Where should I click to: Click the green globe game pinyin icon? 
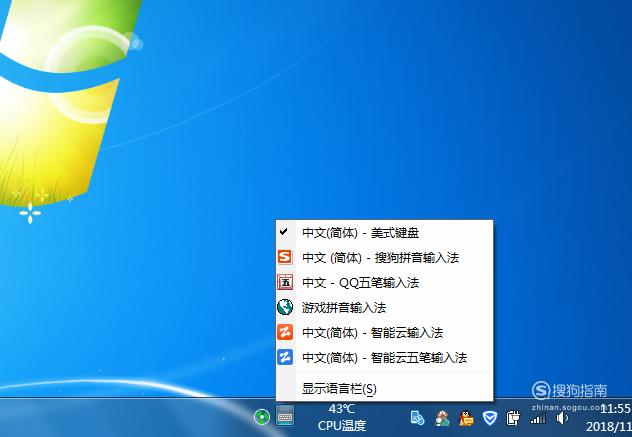pyautogui.click(x=285, y=307)
